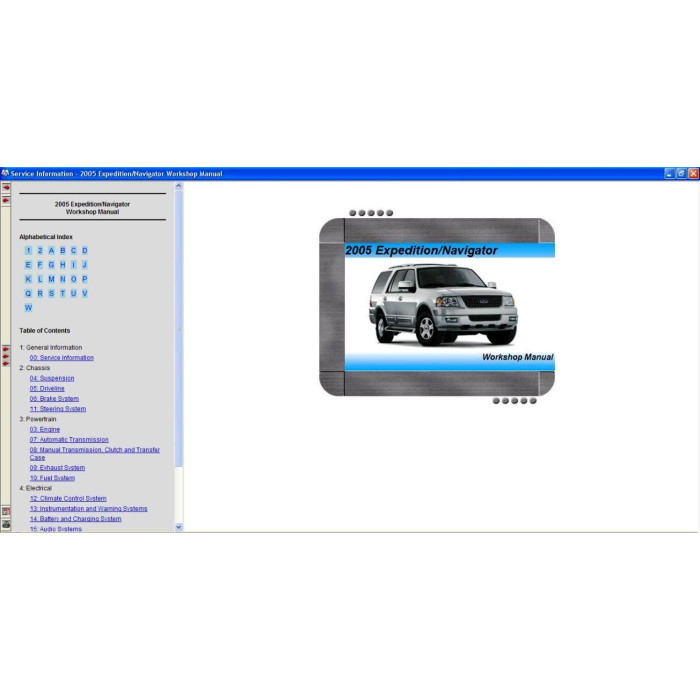This screenshot has height=700, width=700.
Task: Open alphabetical index letter F
Action: point(40,265)
